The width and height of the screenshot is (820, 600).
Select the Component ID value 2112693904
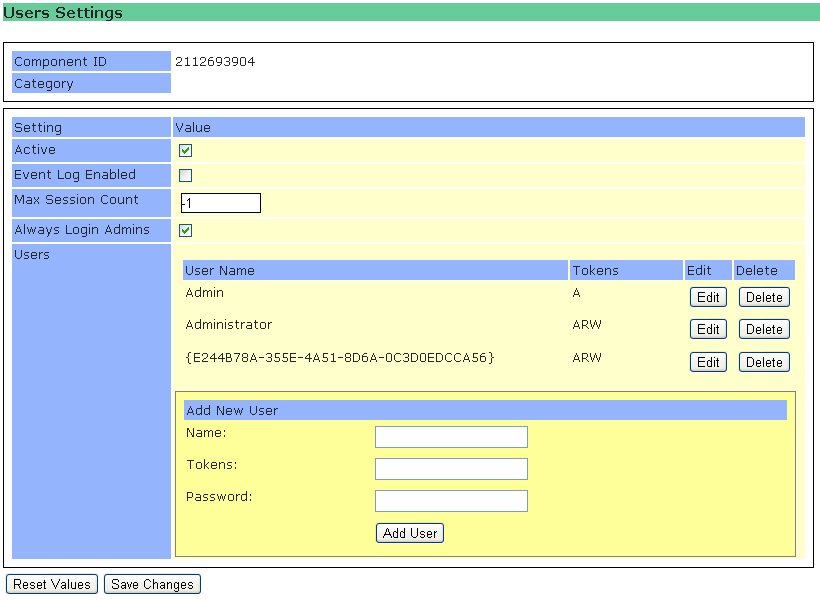(x=215, y=62)
